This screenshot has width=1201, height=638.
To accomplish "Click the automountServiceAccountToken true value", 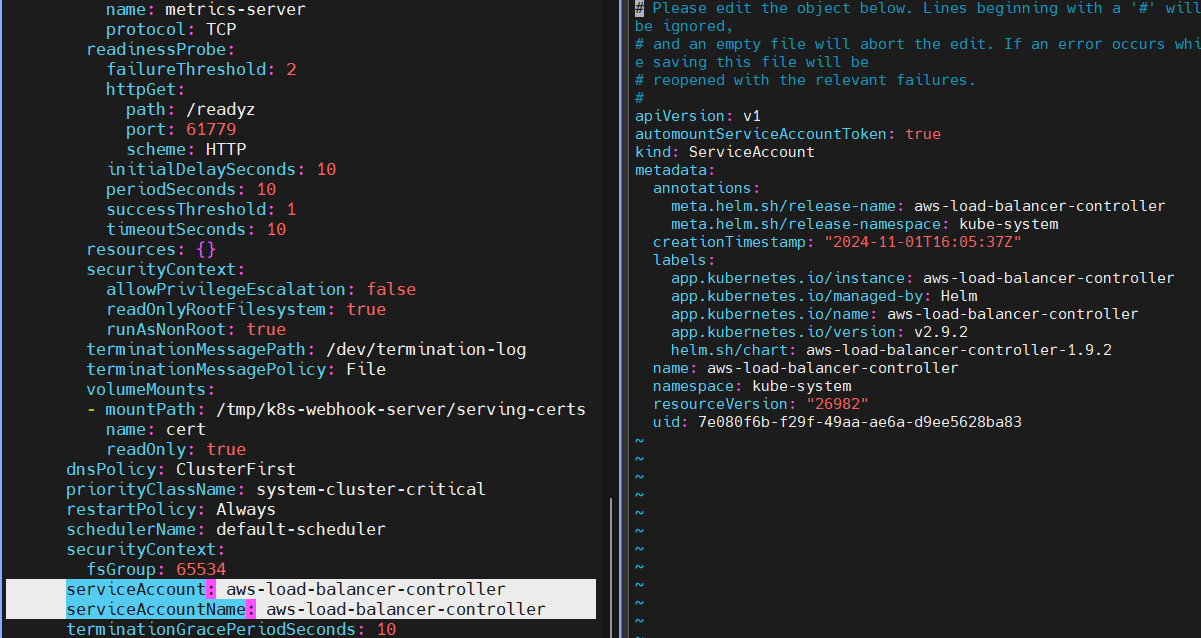I will (923, 134).
